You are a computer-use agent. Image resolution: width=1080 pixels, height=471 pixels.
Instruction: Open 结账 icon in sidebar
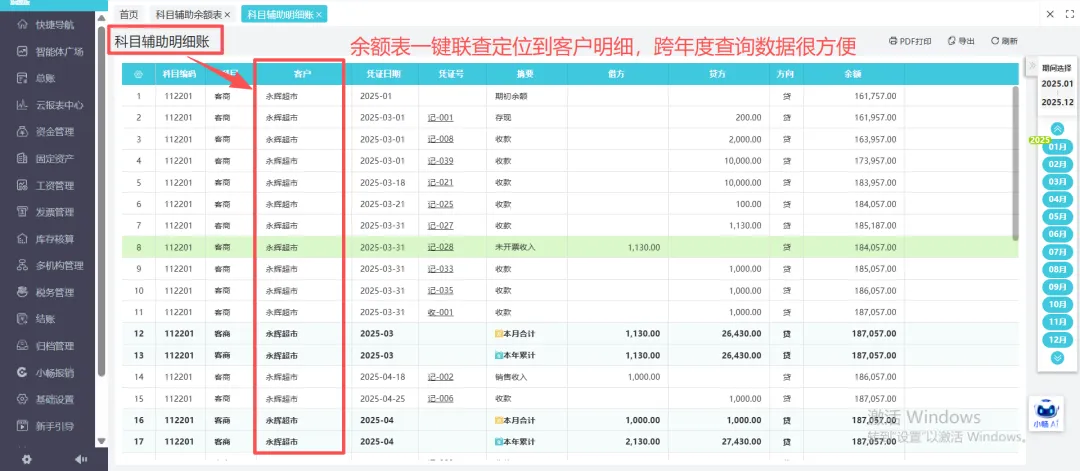23,319
